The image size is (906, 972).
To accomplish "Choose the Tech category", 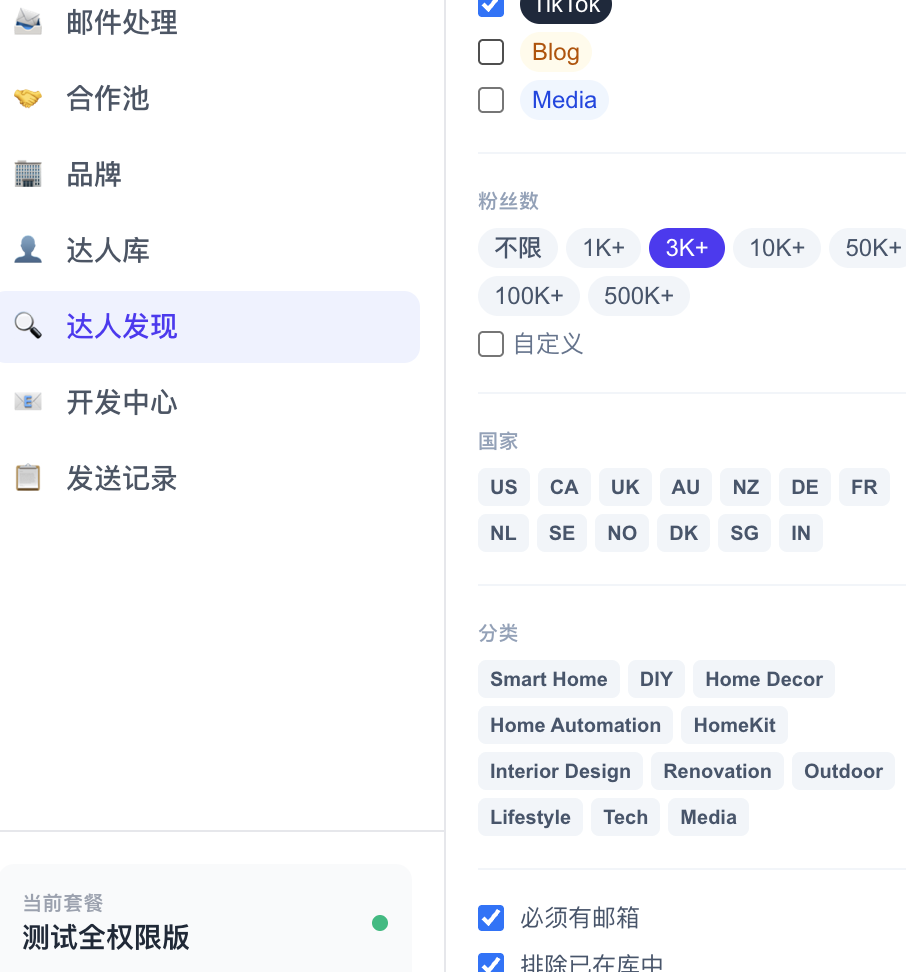I will click(625, 817).
